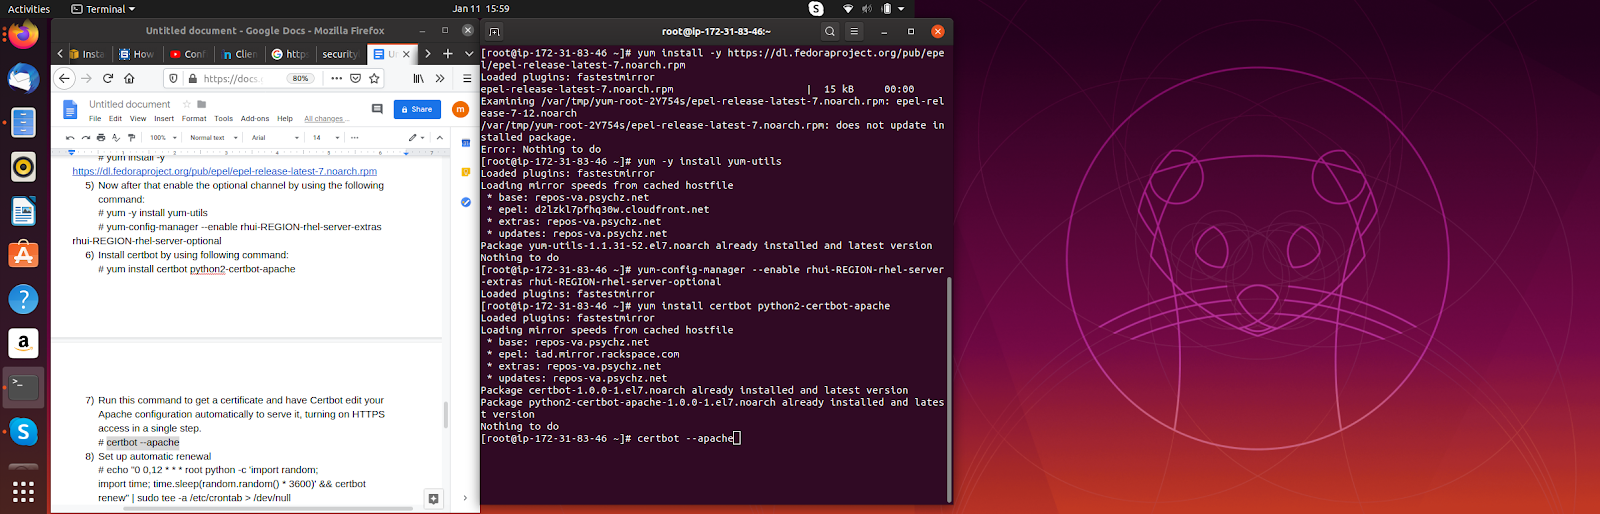
Task: Open the Edit menu in Docs
Action: click(x=115, y=118)
